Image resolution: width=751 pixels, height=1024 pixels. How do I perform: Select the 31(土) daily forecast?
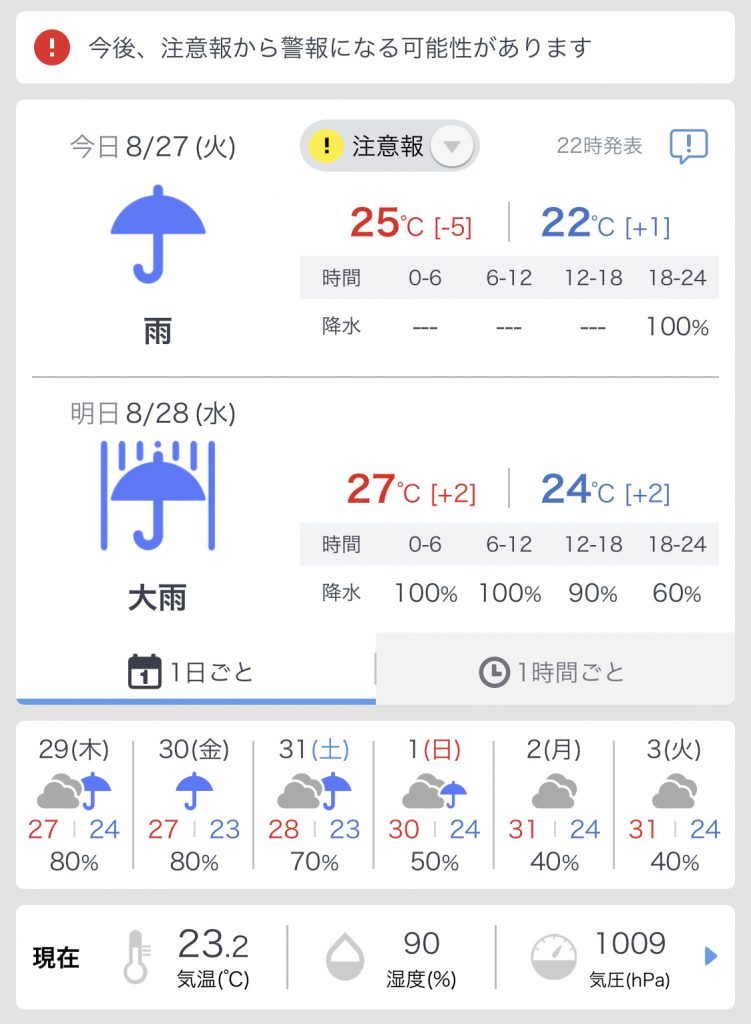tap(314, 805)
